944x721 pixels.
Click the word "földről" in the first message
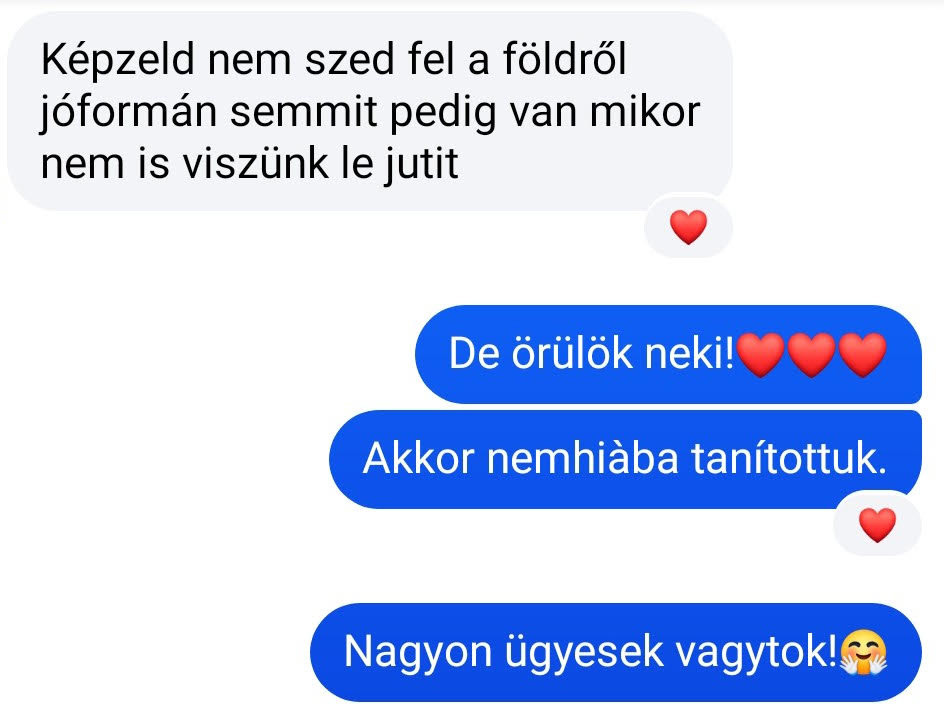point(565,60)
